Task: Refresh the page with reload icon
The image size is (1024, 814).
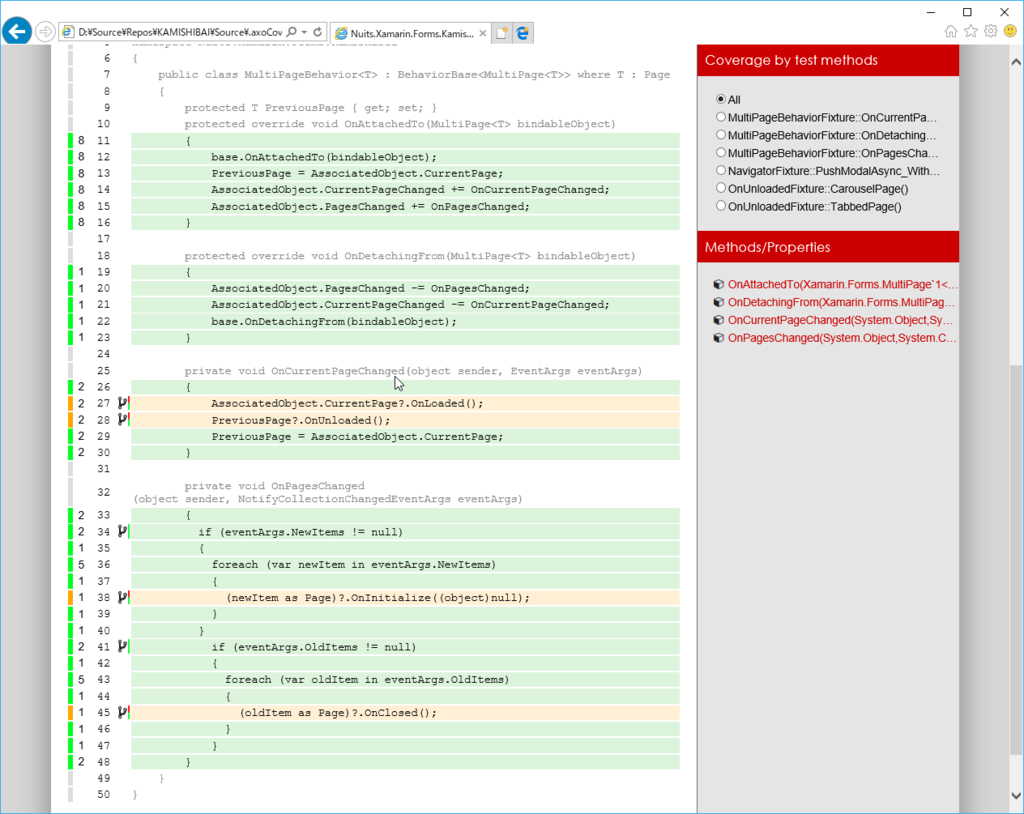Action: pyautogui.click(x=317, y=32)
